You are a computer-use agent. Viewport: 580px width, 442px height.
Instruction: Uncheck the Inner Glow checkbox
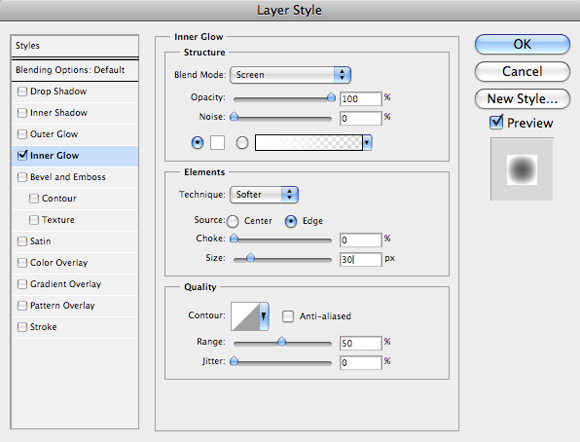(22, 155)
